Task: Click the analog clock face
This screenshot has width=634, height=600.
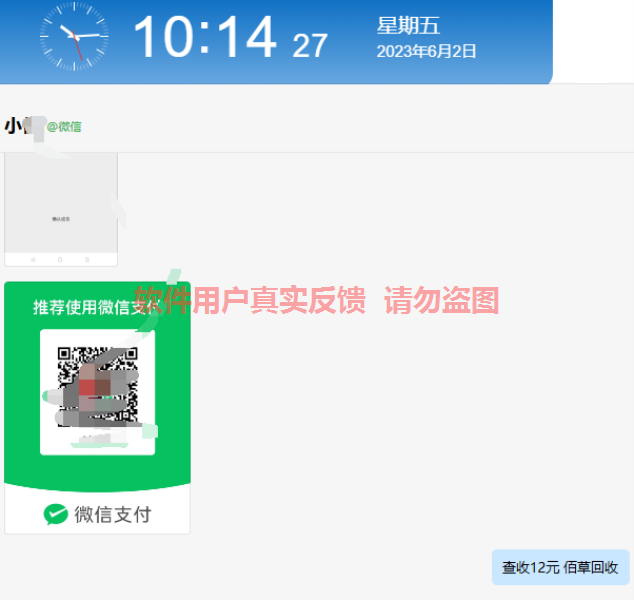Action: pyautogui.click(x=74, y=37)
